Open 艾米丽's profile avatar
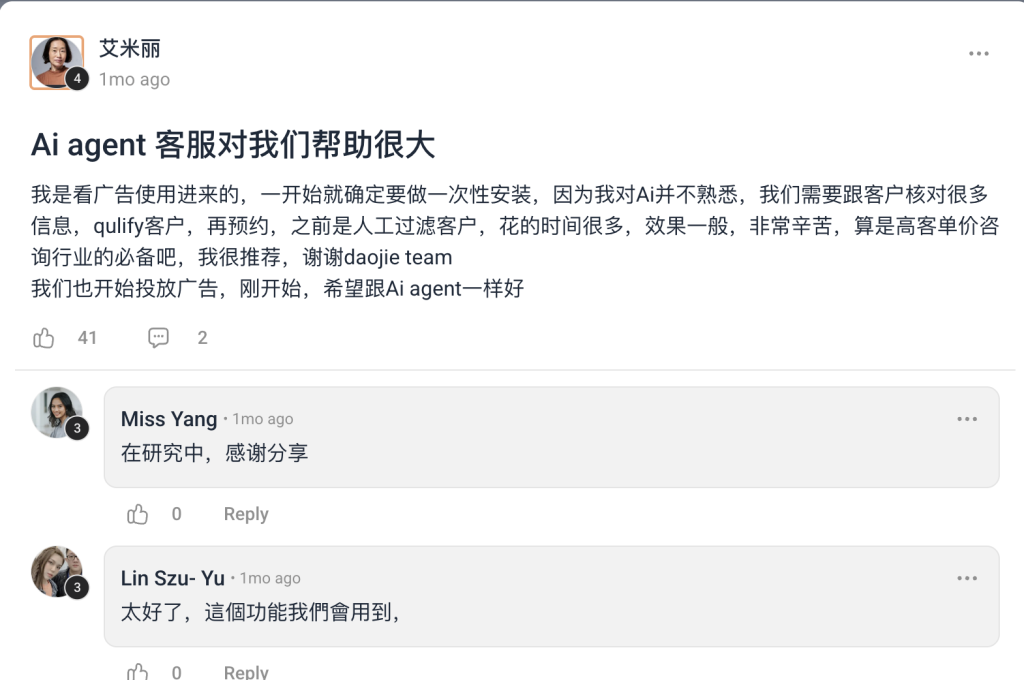The height and width of the screenshot is (680, 1024). tap(57, 62)
